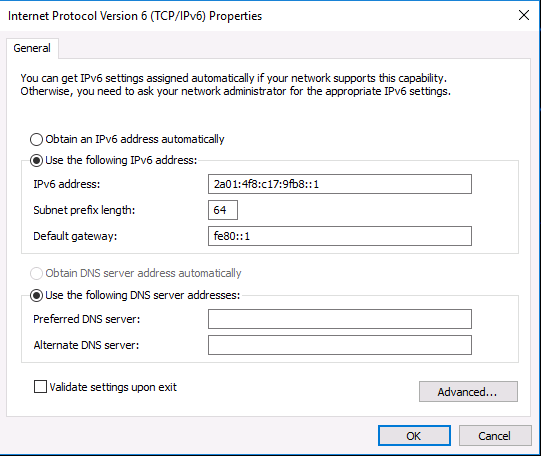The image size is (541, 456).
Task: Click the dialog title bar text
Action: [135, 16]
